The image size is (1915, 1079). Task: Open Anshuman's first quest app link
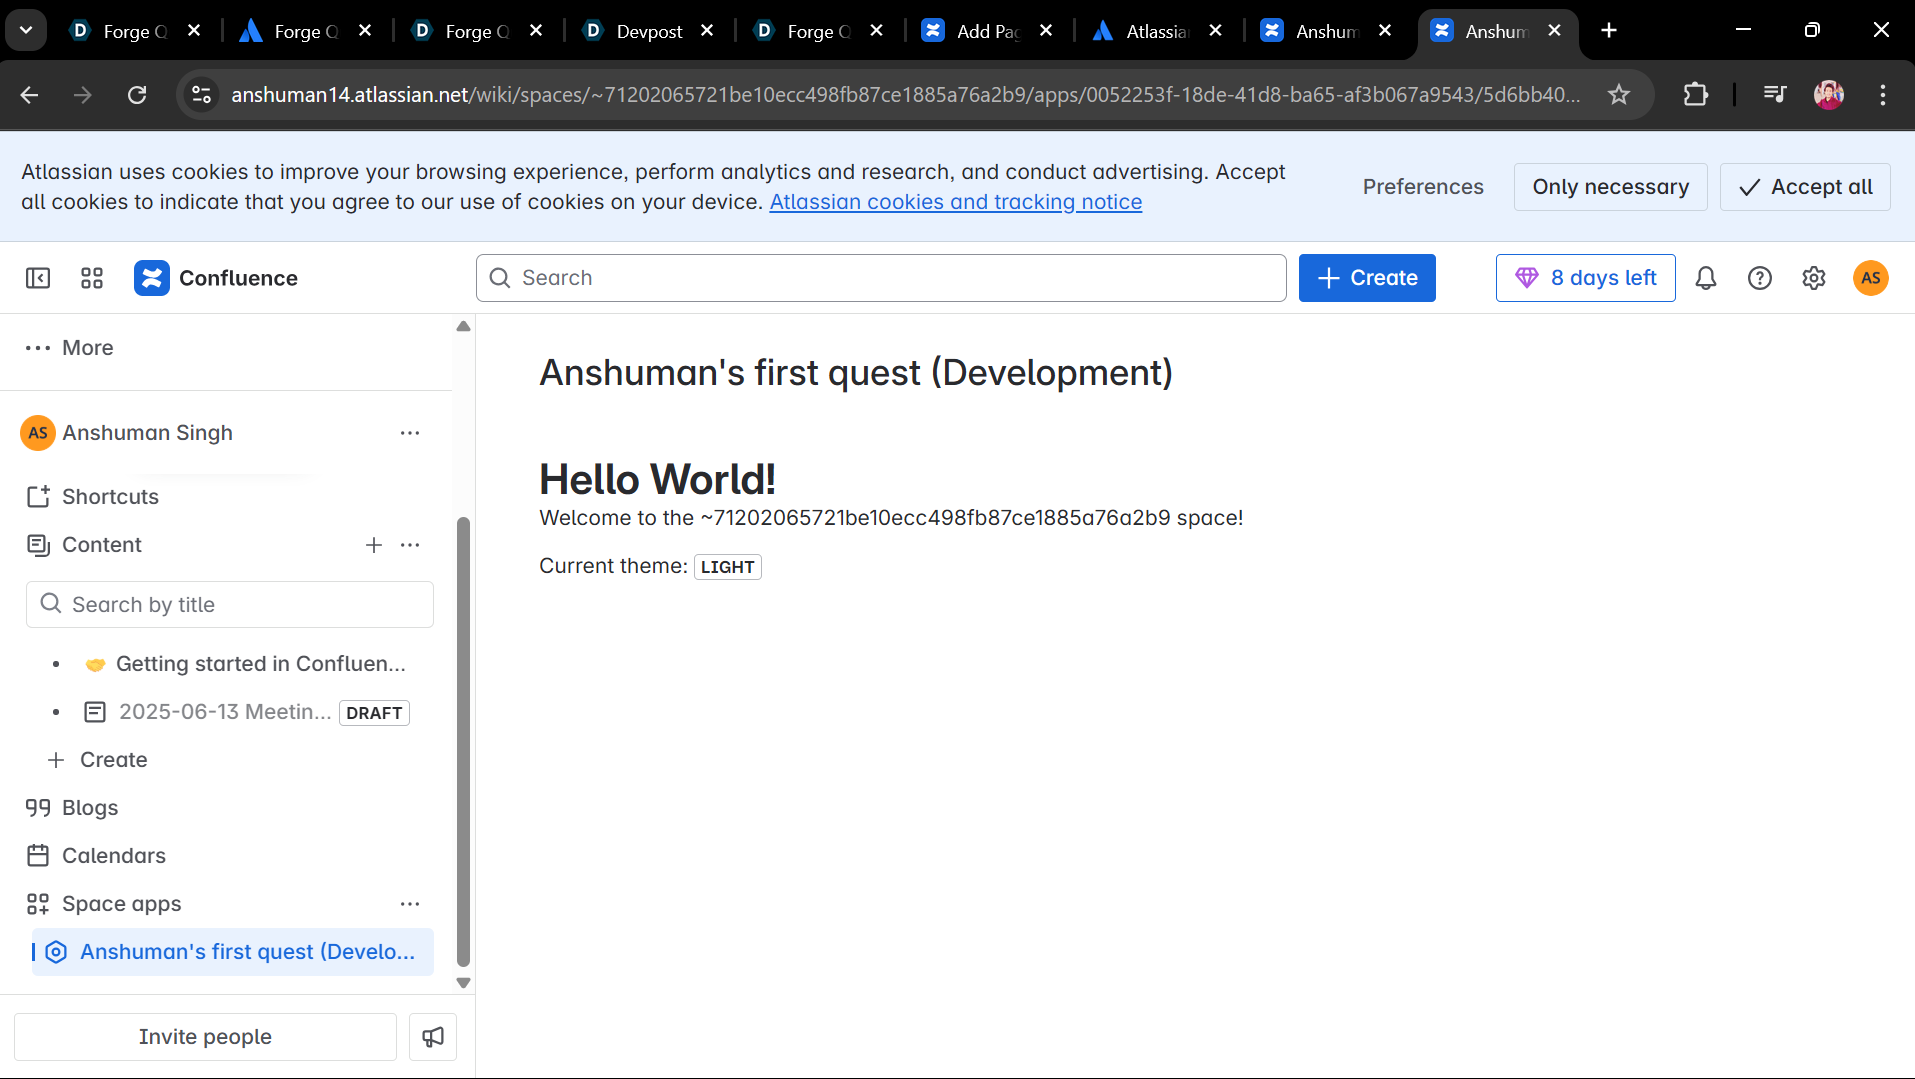click(233, 952)
